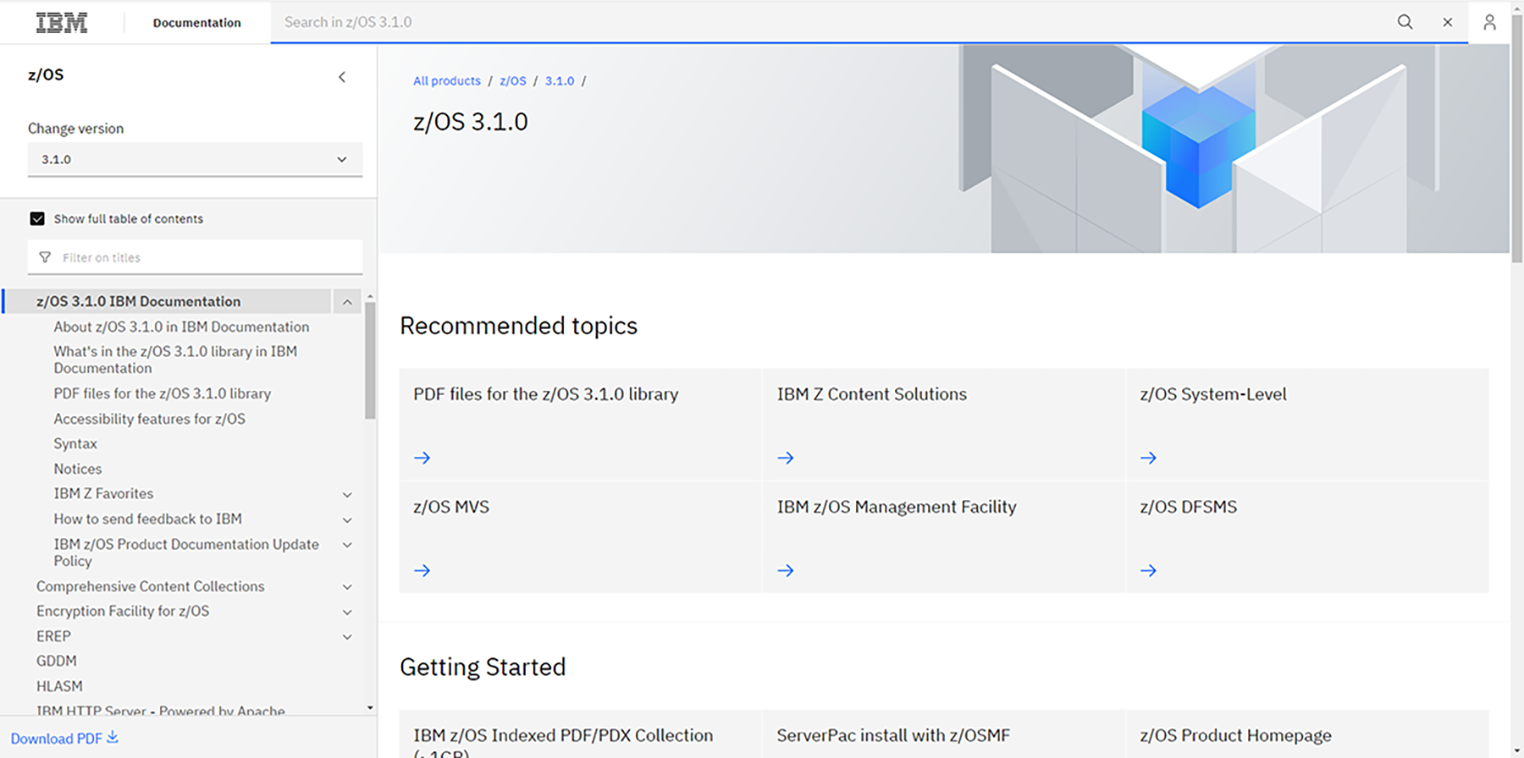Open the Documentation header tab
The width and height of the screenshot is (1524, 758).
click(x=197, y=22)
